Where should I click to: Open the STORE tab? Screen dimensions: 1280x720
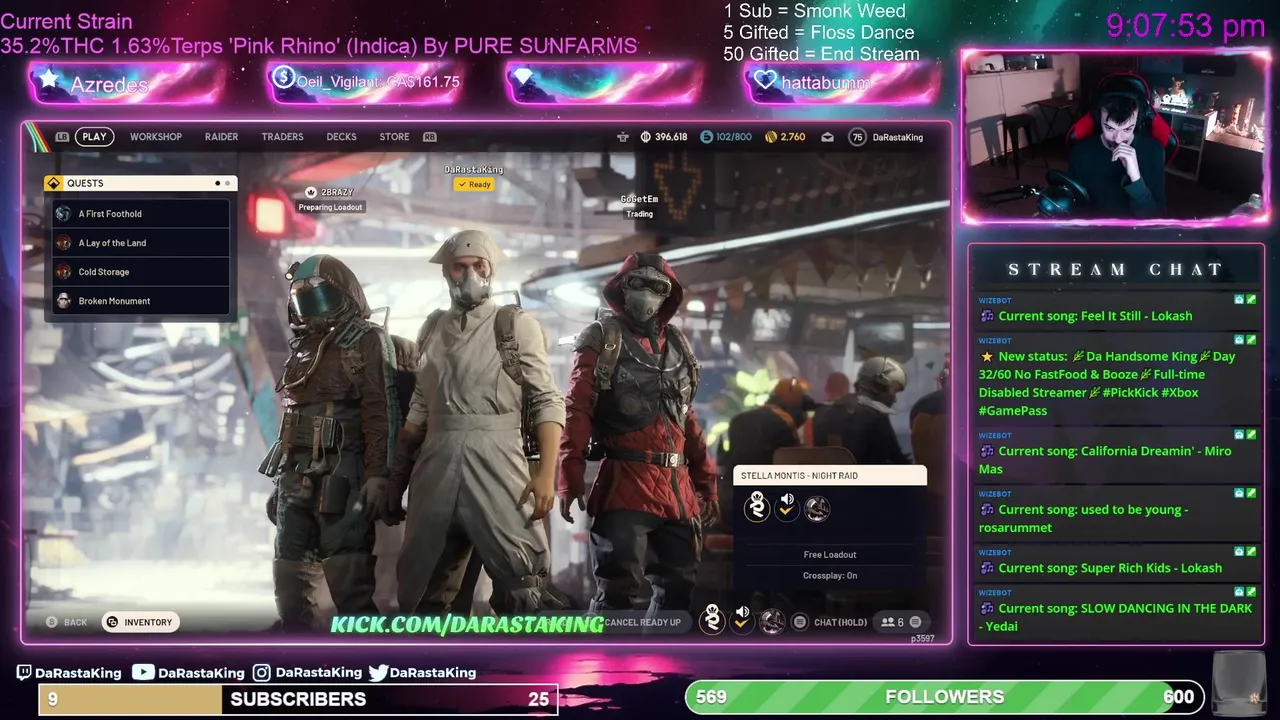click(394, 137)
